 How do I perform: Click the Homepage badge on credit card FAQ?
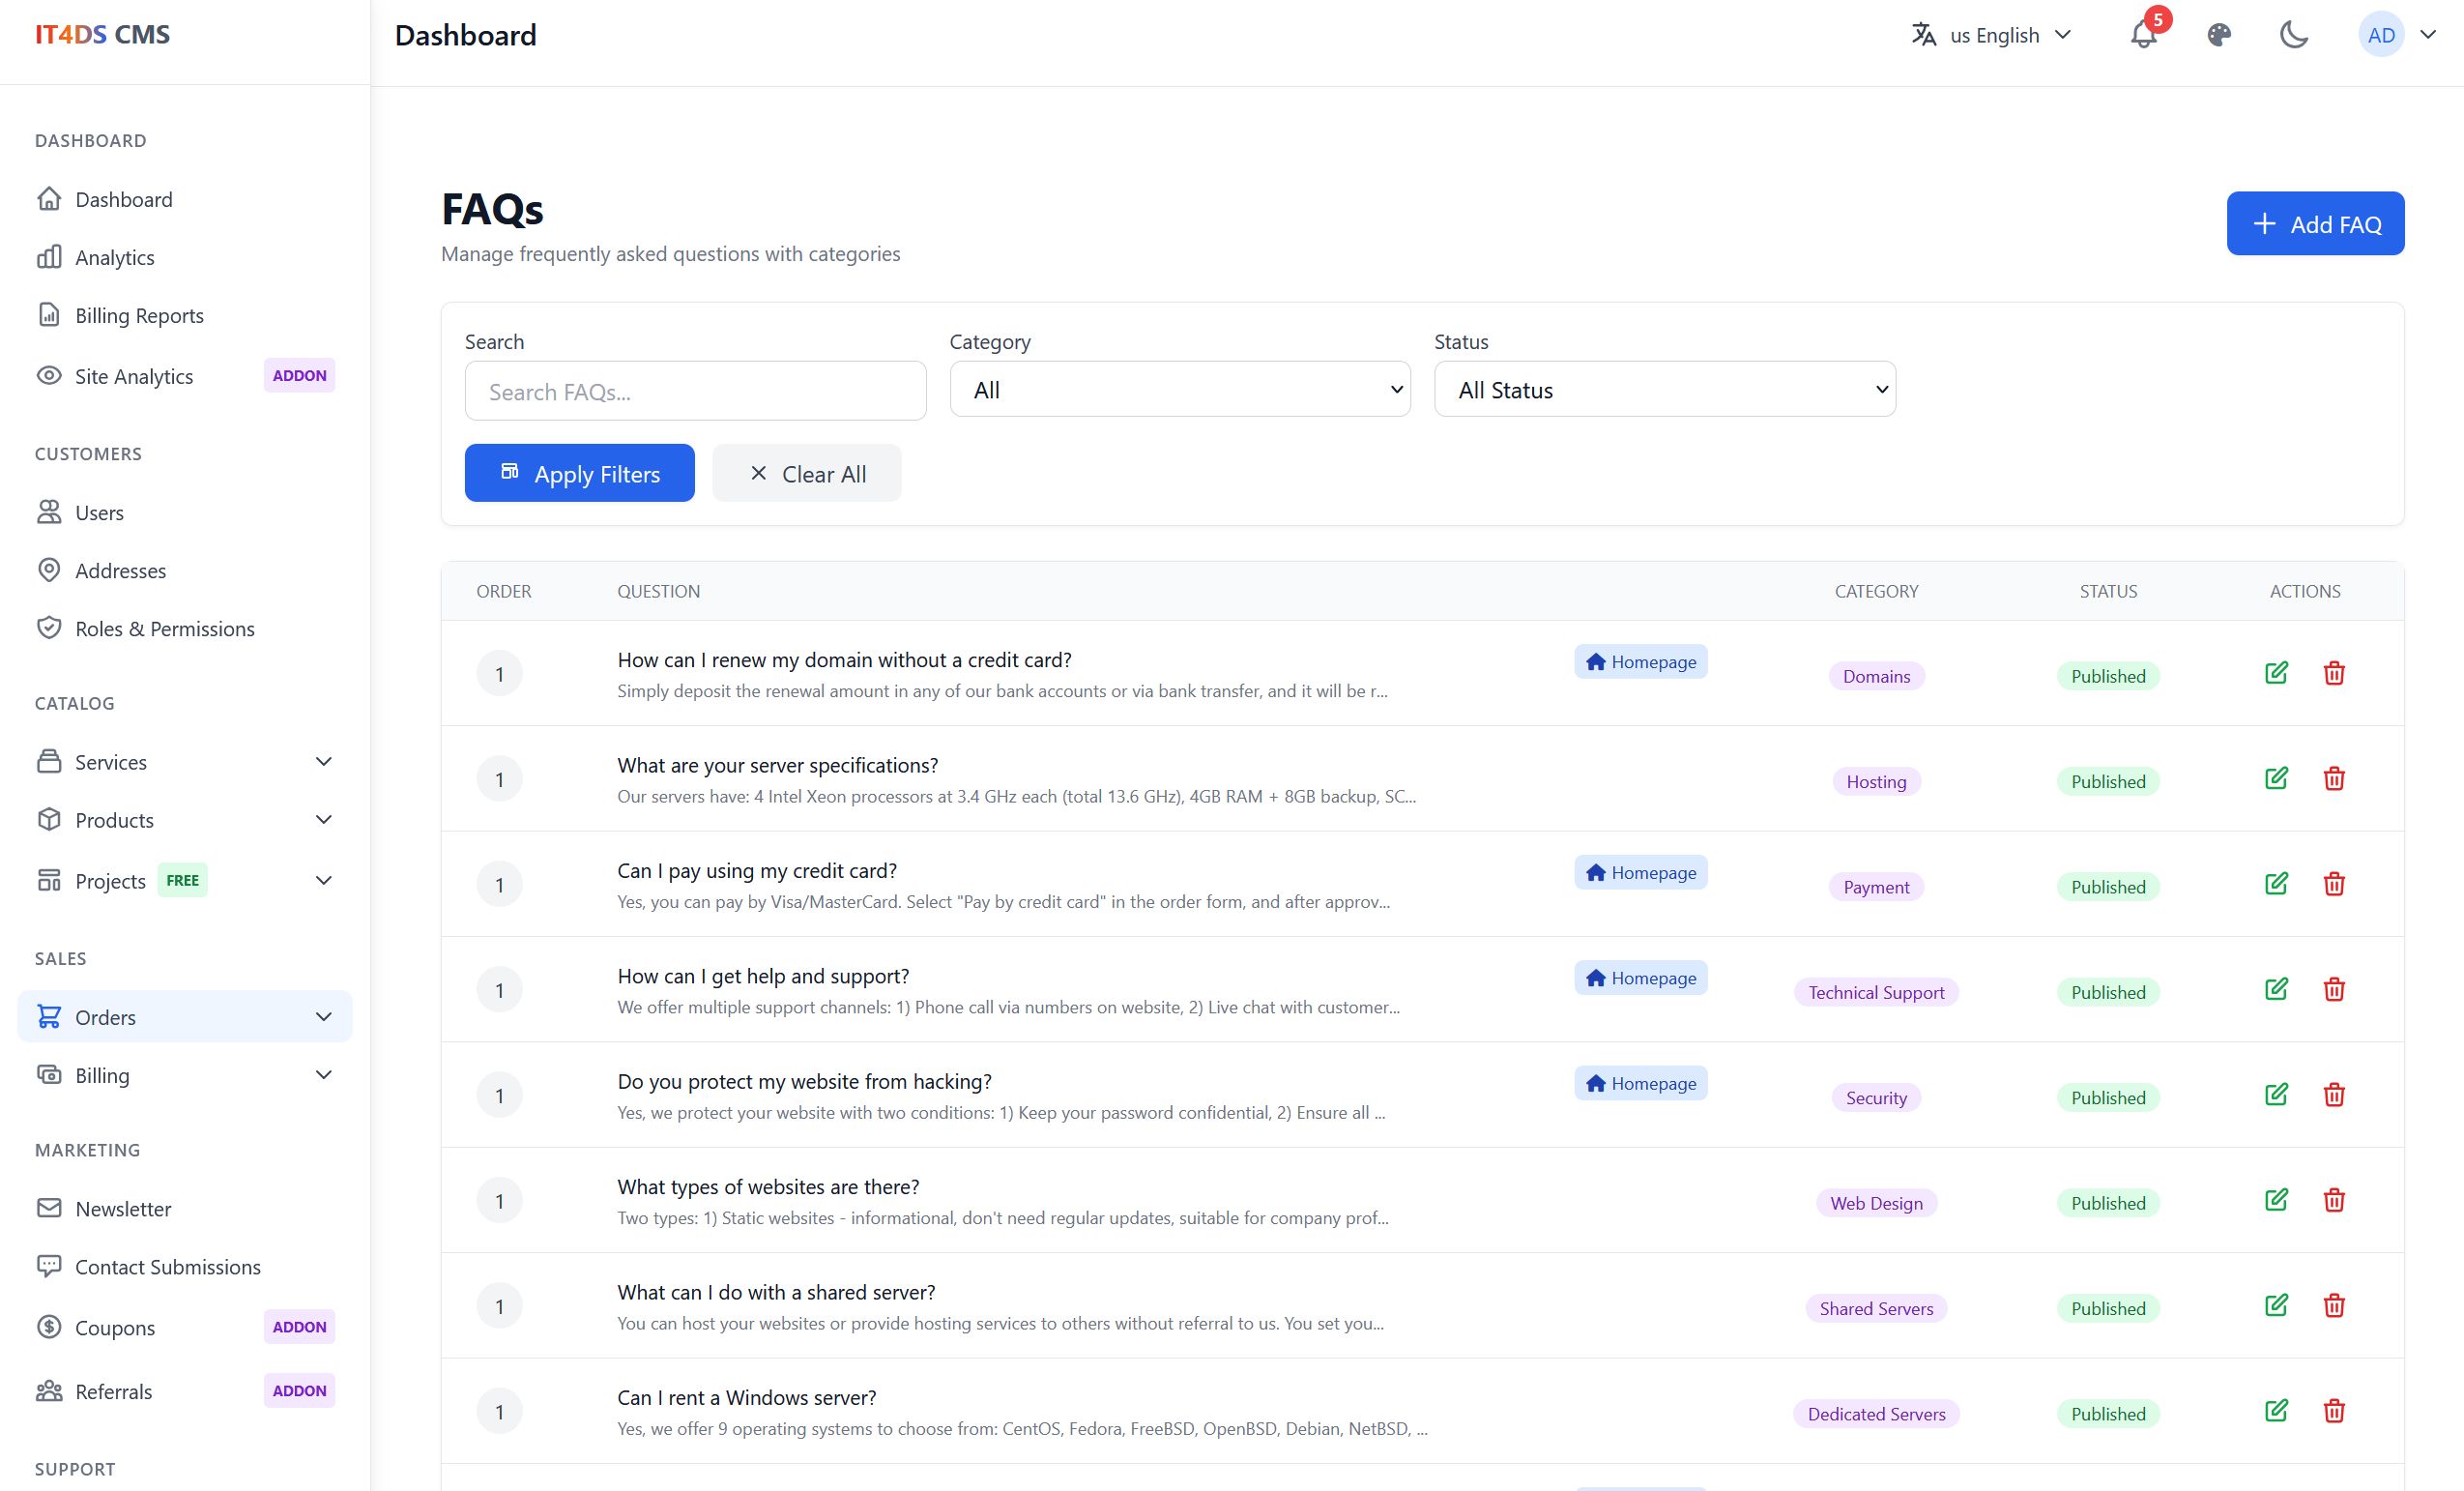click(1640, 873)
